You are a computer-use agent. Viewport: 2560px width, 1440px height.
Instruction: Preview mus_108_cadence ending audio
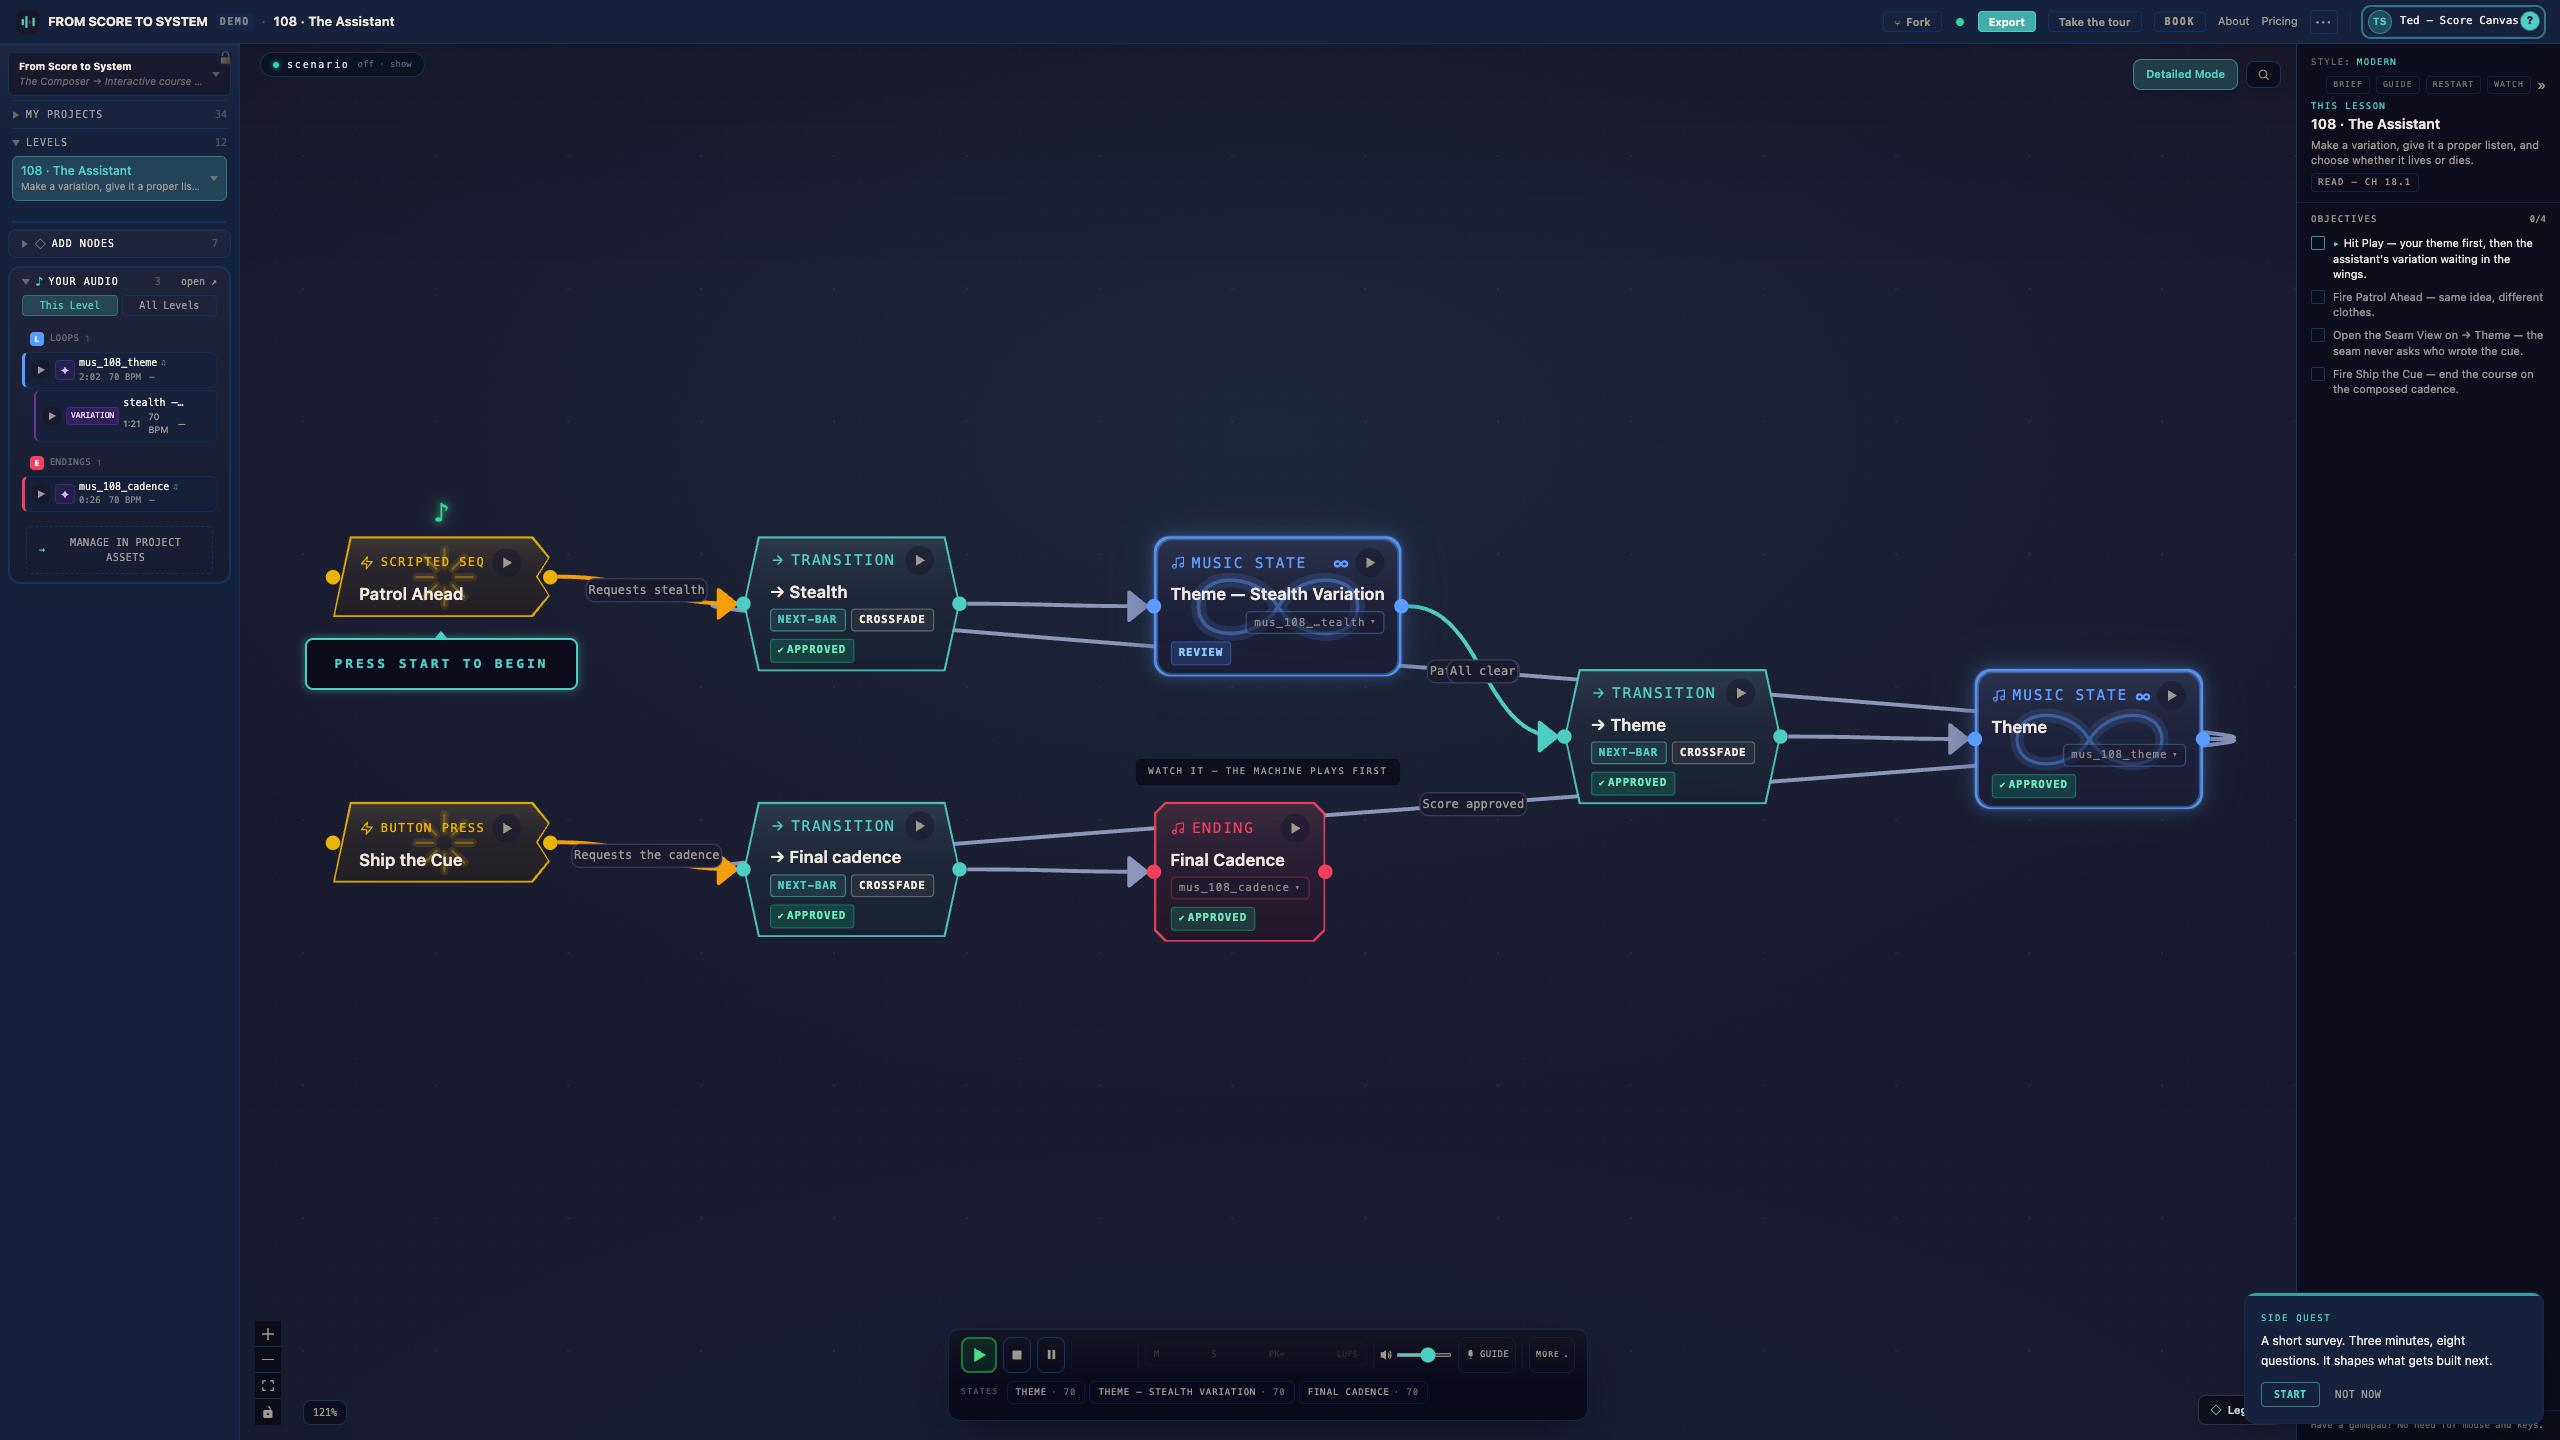(x=41, y=494)
